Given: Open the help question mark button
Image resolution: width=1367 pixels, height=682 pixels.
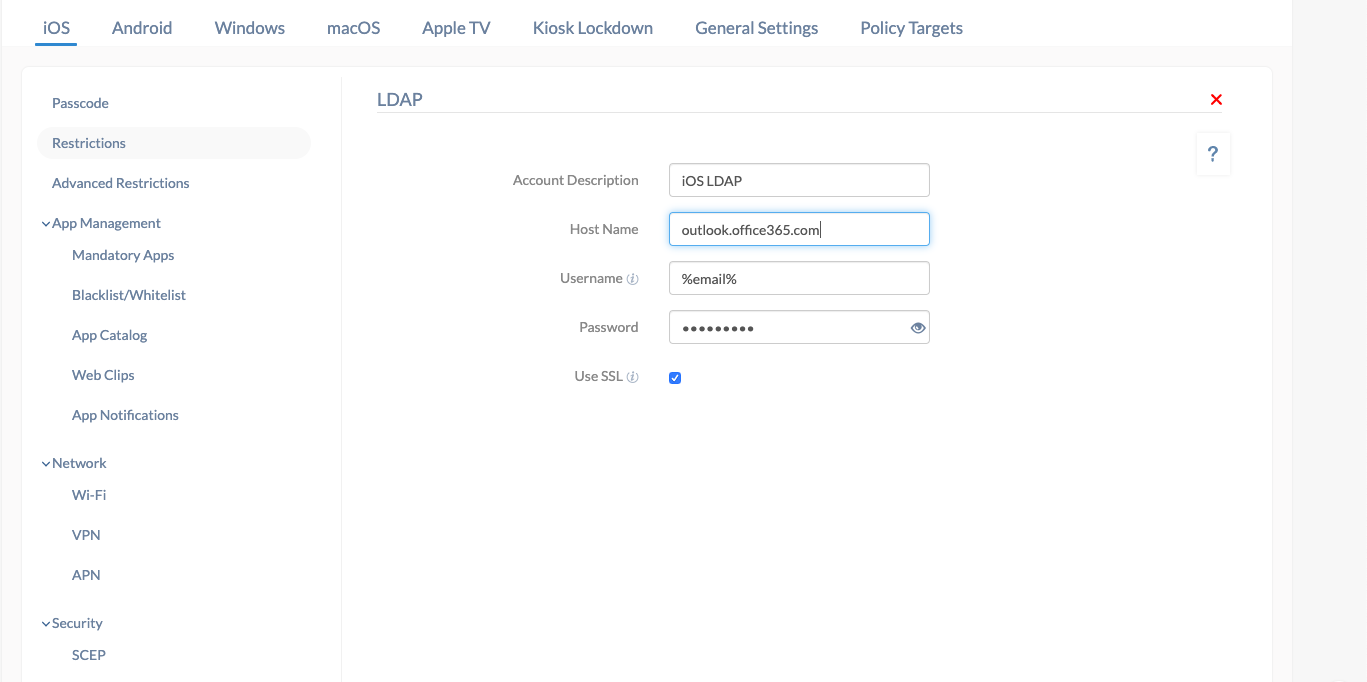Looking at the screenshot, I should [1213, 154].
